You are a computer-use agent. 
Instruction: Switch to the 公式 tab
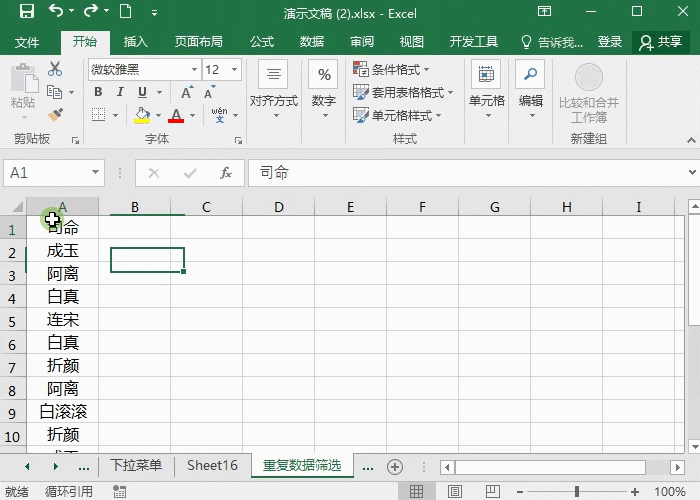tap(262, 42)
